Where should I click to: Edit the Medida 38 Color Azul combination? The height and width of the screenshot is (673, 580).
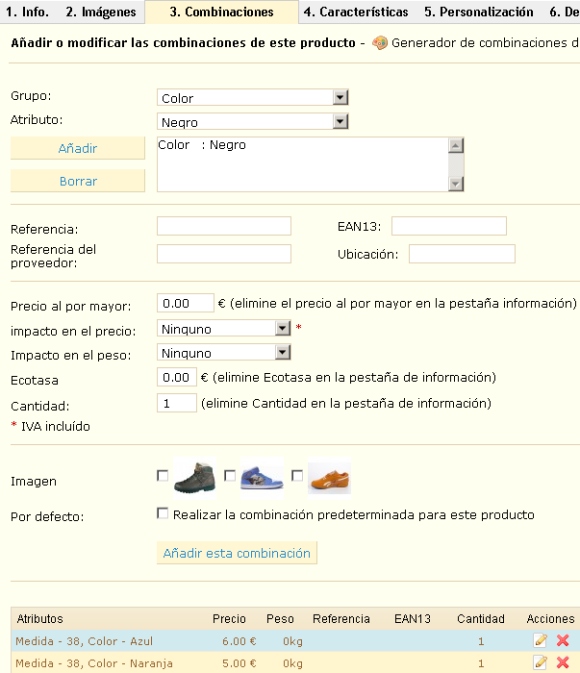point(540,640)
